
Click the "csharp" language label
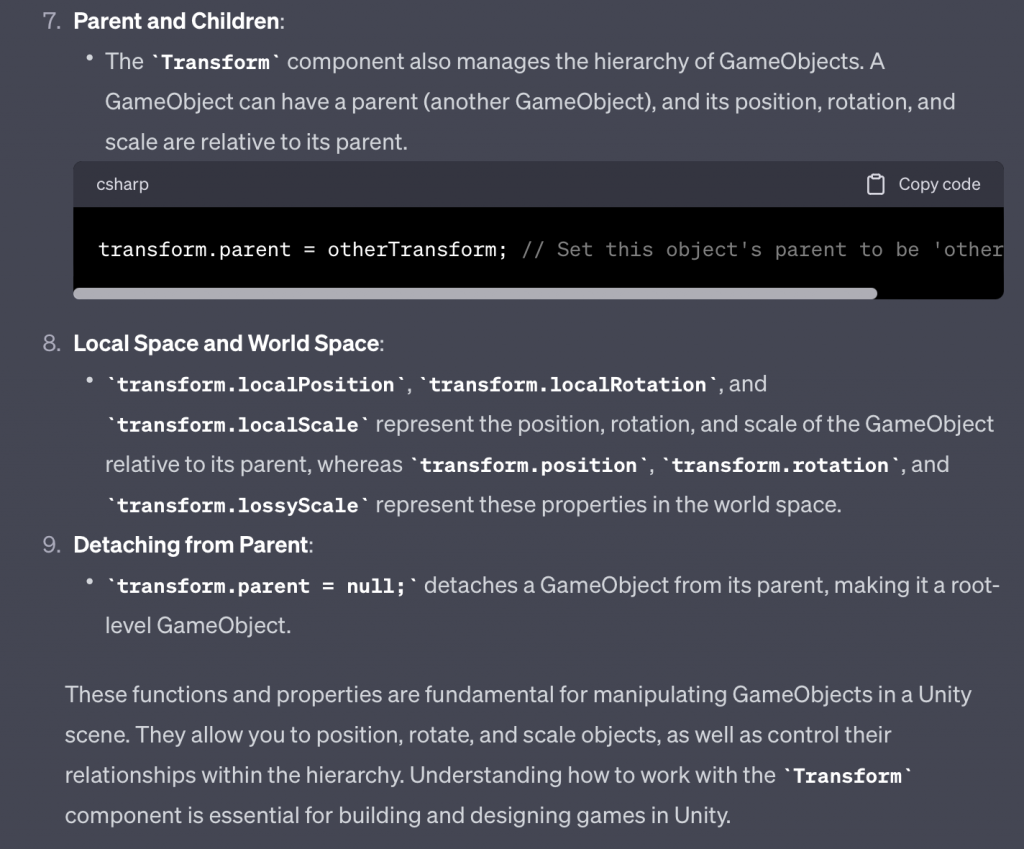coord(123,184)
